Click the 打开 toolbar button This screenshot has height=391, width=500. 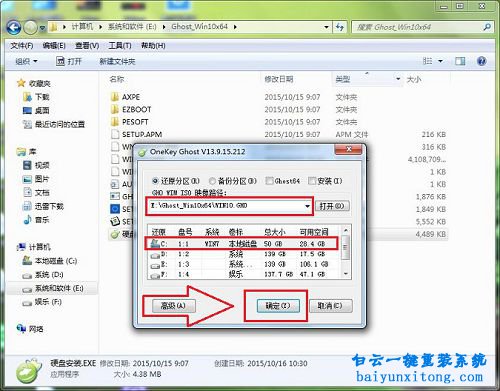tap(69, 61)
